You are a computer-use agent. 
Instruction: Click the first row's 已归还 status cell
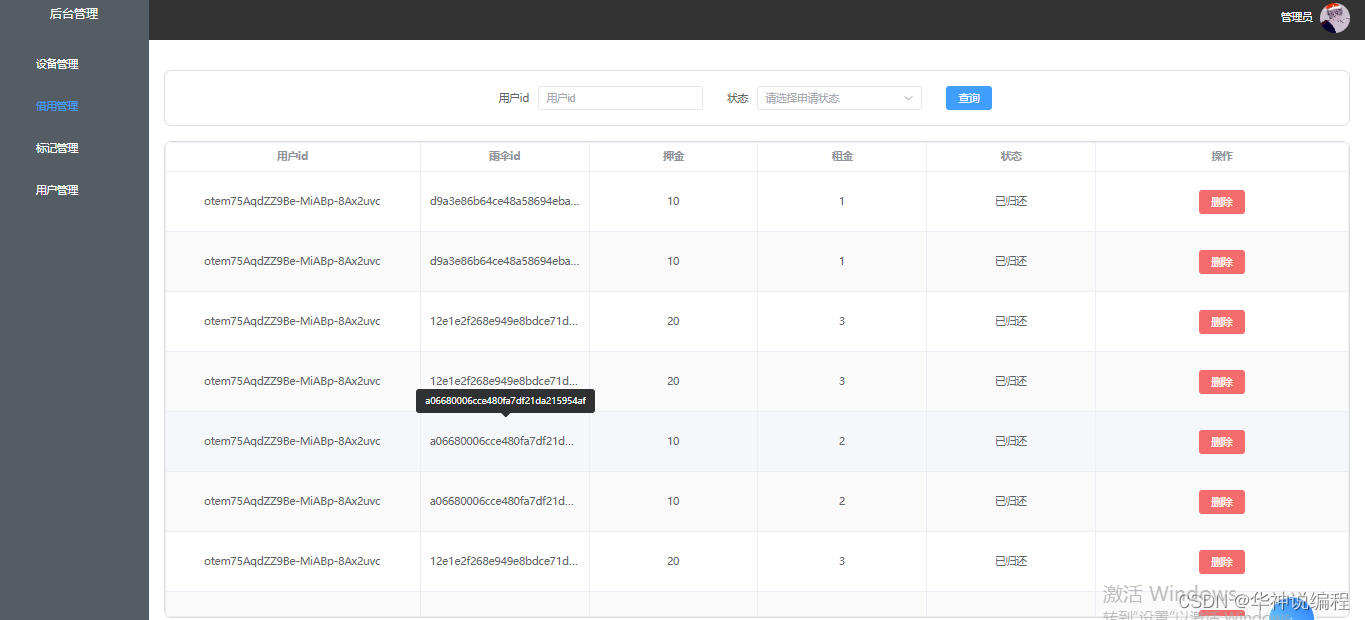coord(1011,201)
